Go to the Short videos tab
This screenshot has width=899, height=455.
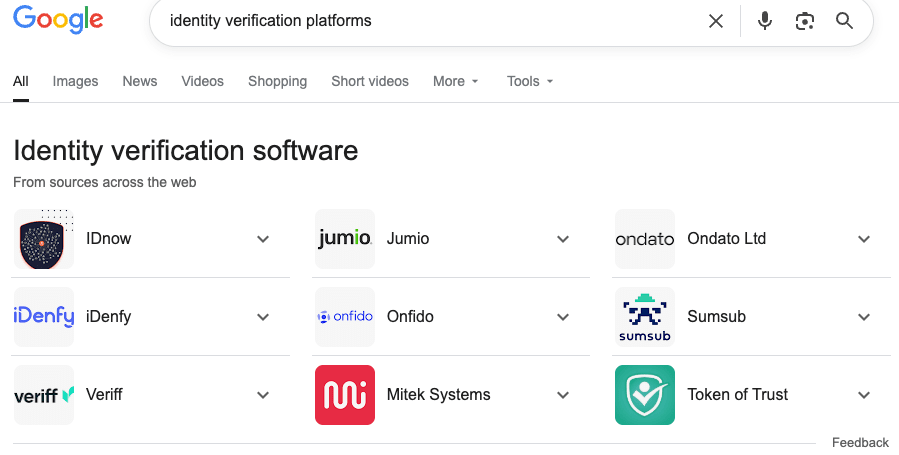370,81
